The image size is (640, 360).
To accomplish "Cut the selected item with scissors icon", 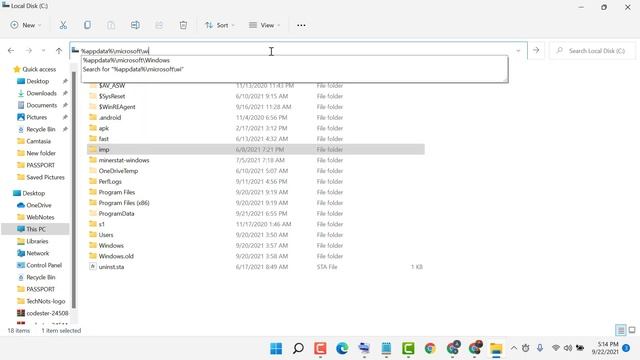I will coord(63,25).
